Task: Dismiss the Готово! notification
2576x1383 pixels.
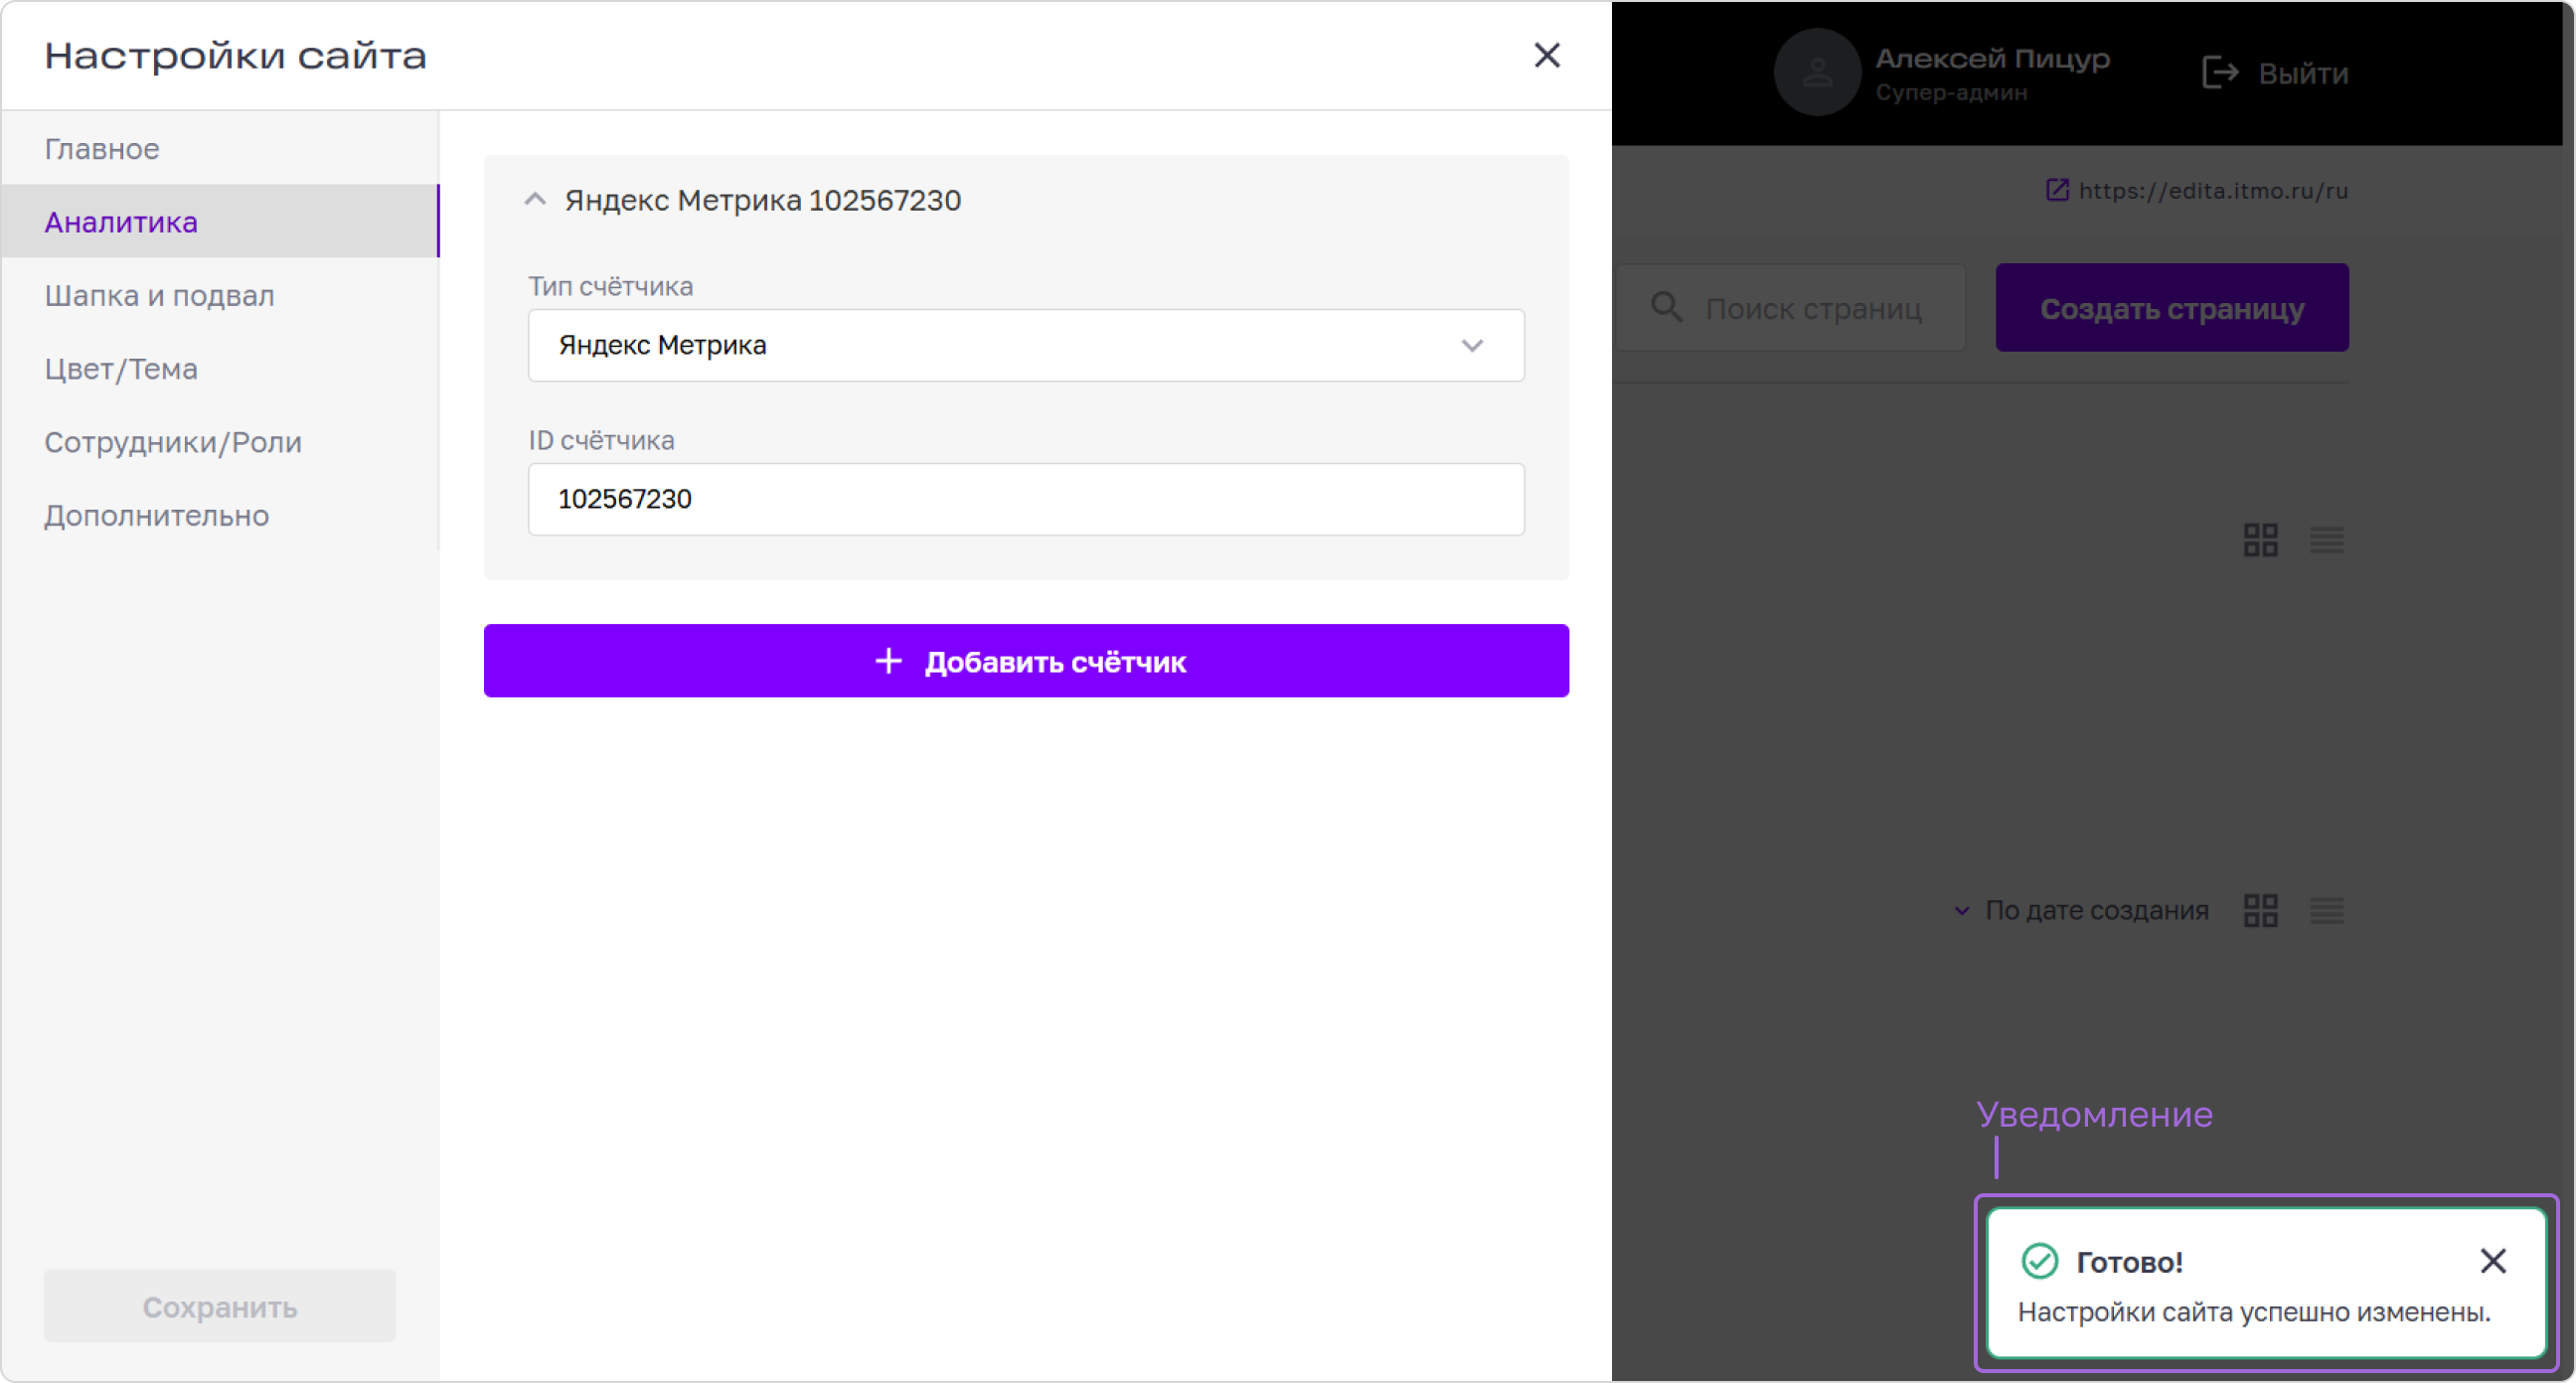Action: (2493, 1260)
